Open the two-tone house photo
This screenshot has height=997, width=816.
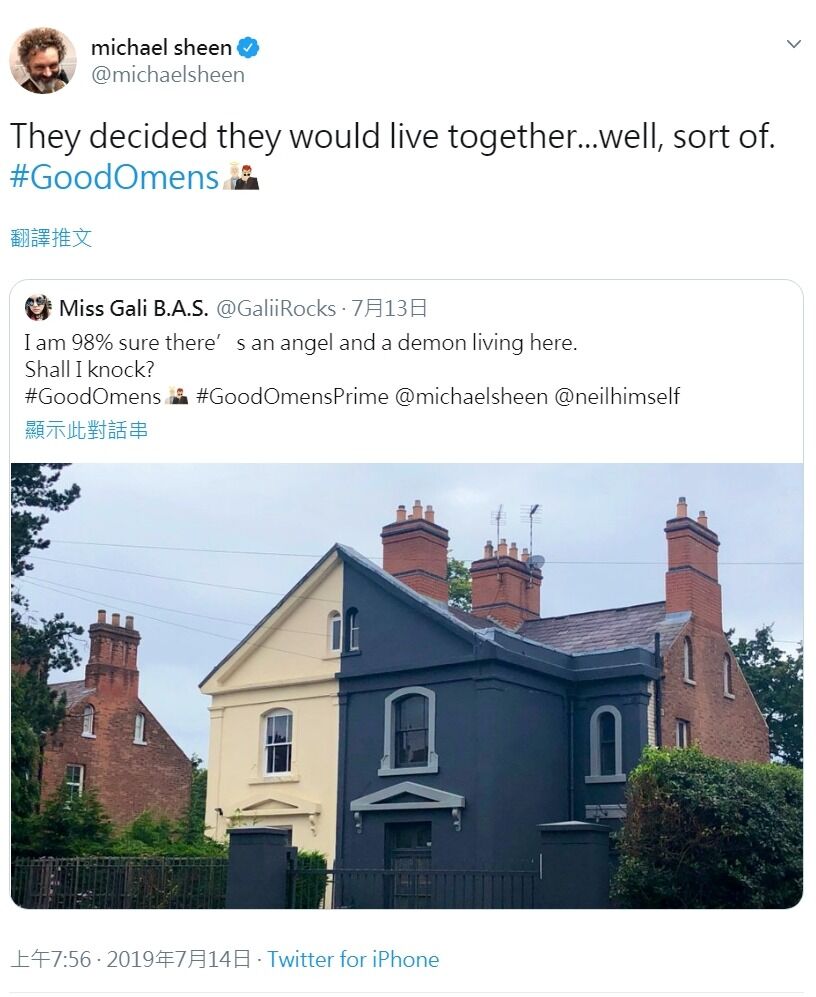point(407,685)
